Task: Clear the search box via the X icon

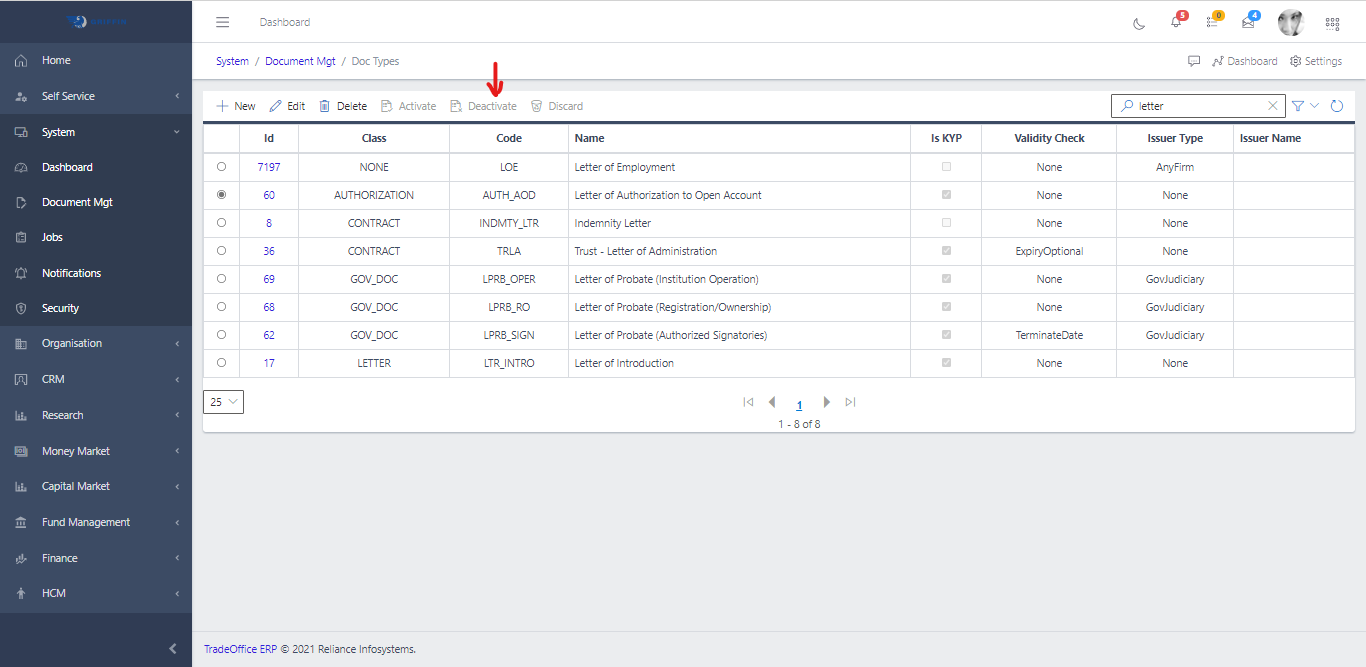Action: [x=1272, y=105]
